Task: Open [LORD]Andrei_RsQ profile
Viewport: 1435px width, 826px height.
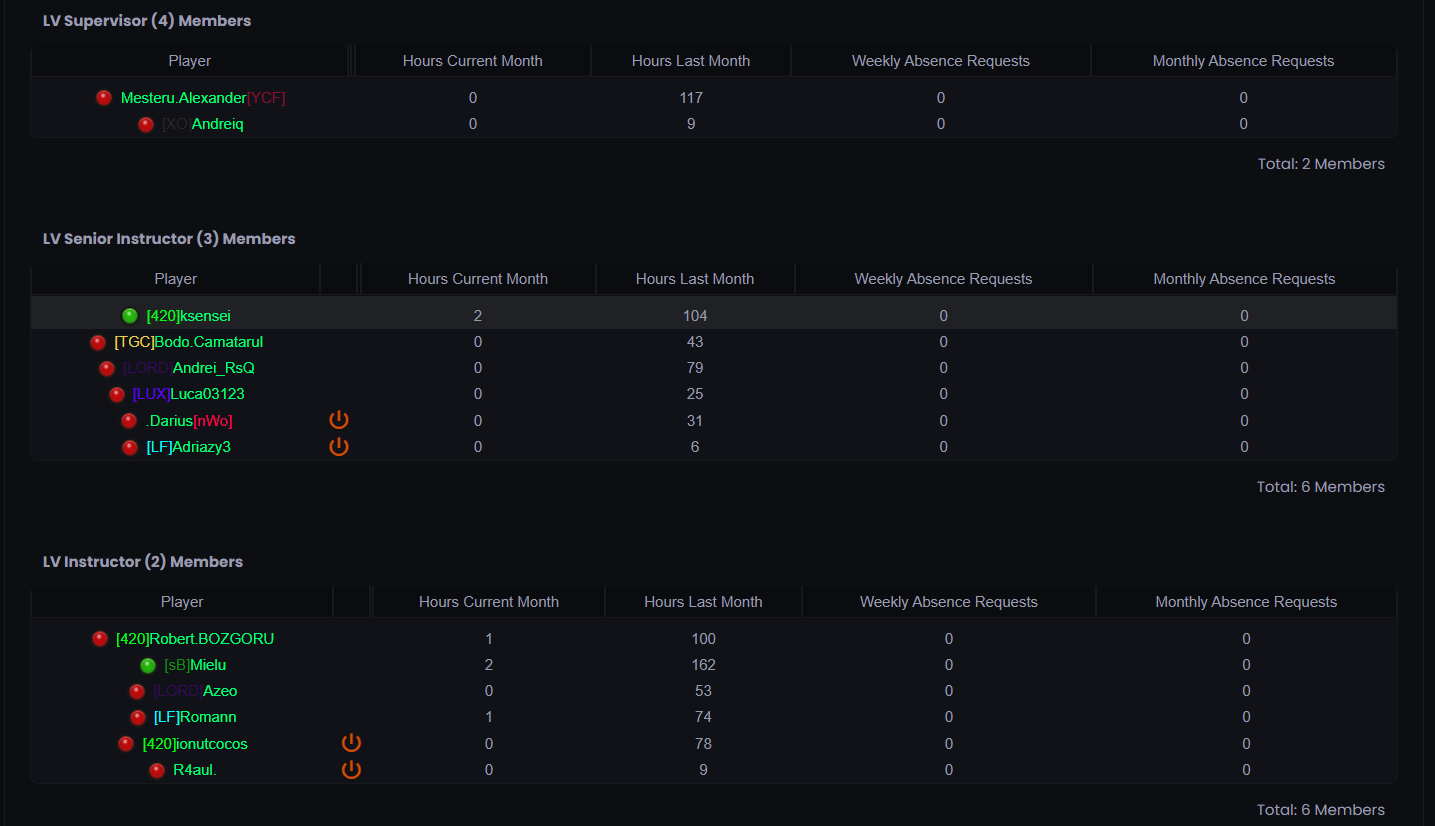Action: [189, 368]
